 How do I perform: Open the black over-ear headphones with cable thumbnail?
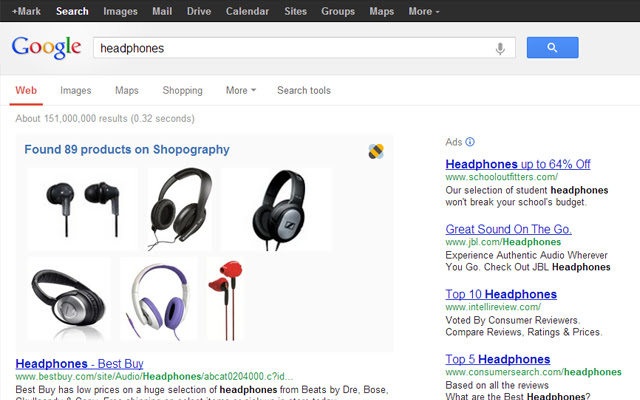[x=180, y=209]
